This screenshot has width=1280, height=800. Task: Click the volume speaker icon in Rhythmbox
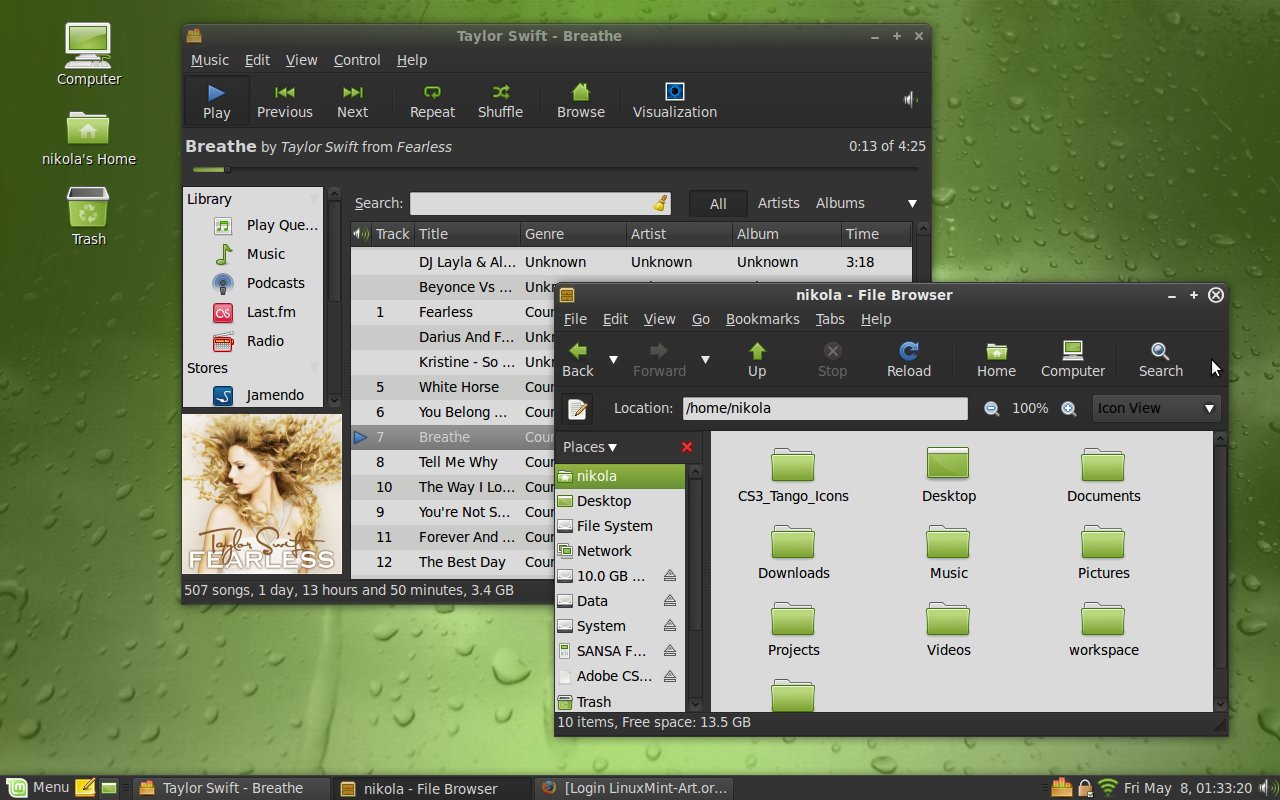[x=910, y=99]
